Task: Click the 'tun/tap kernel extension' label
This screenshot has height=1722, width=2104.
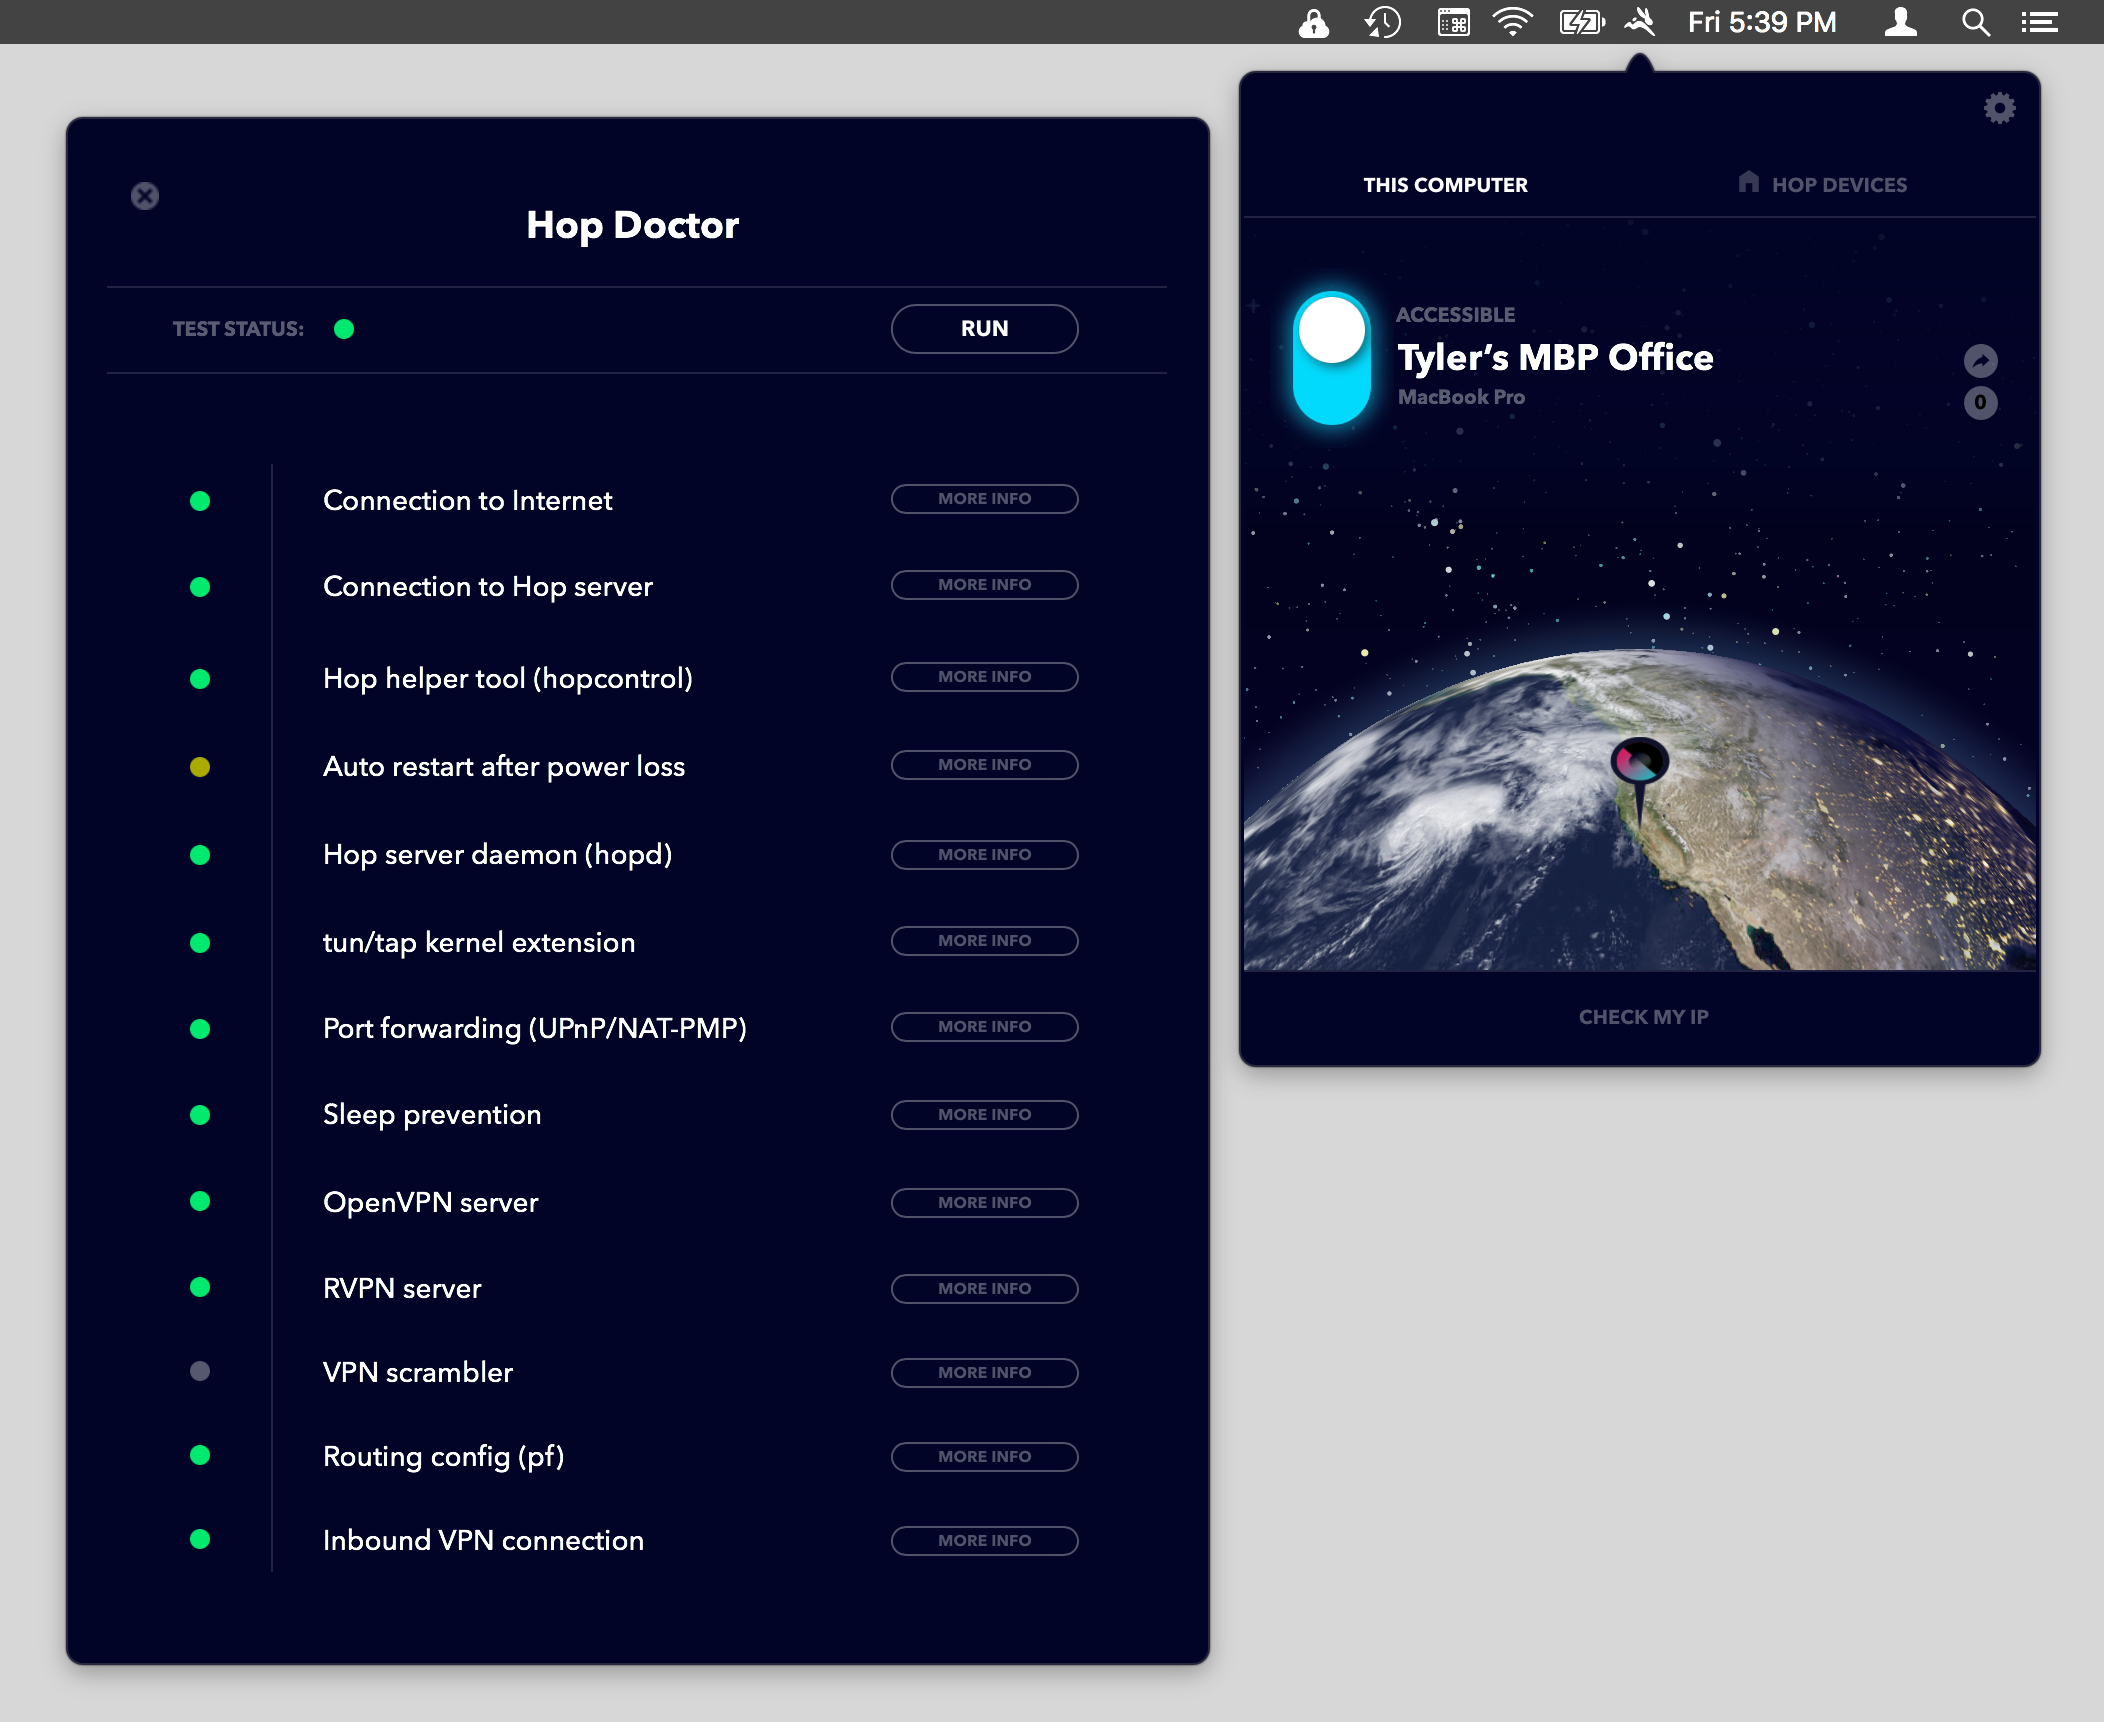Action: [x=479, y=943]
